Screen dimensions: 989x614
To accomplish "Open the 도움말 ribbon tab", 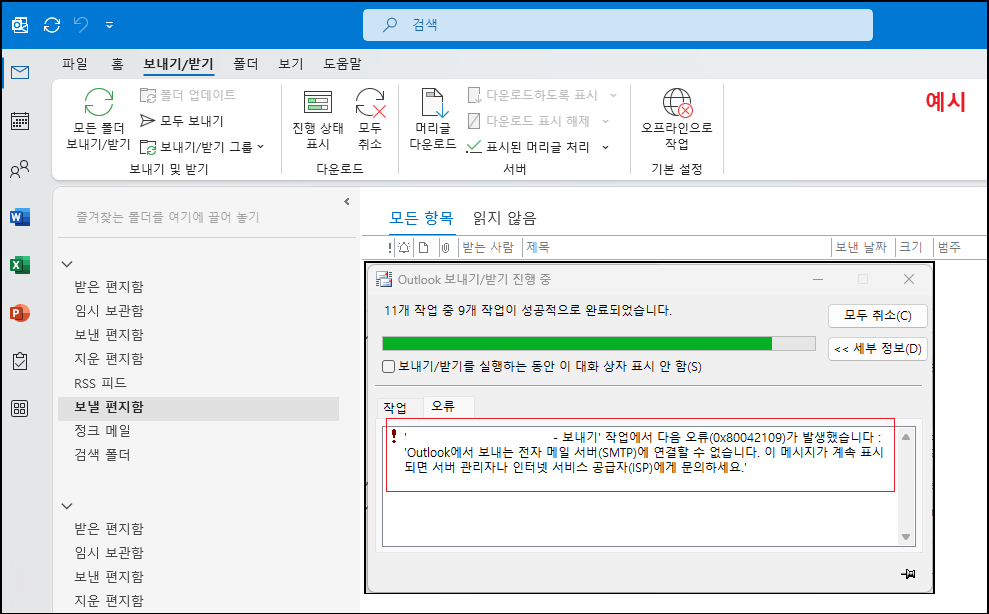I will [342, 64].
